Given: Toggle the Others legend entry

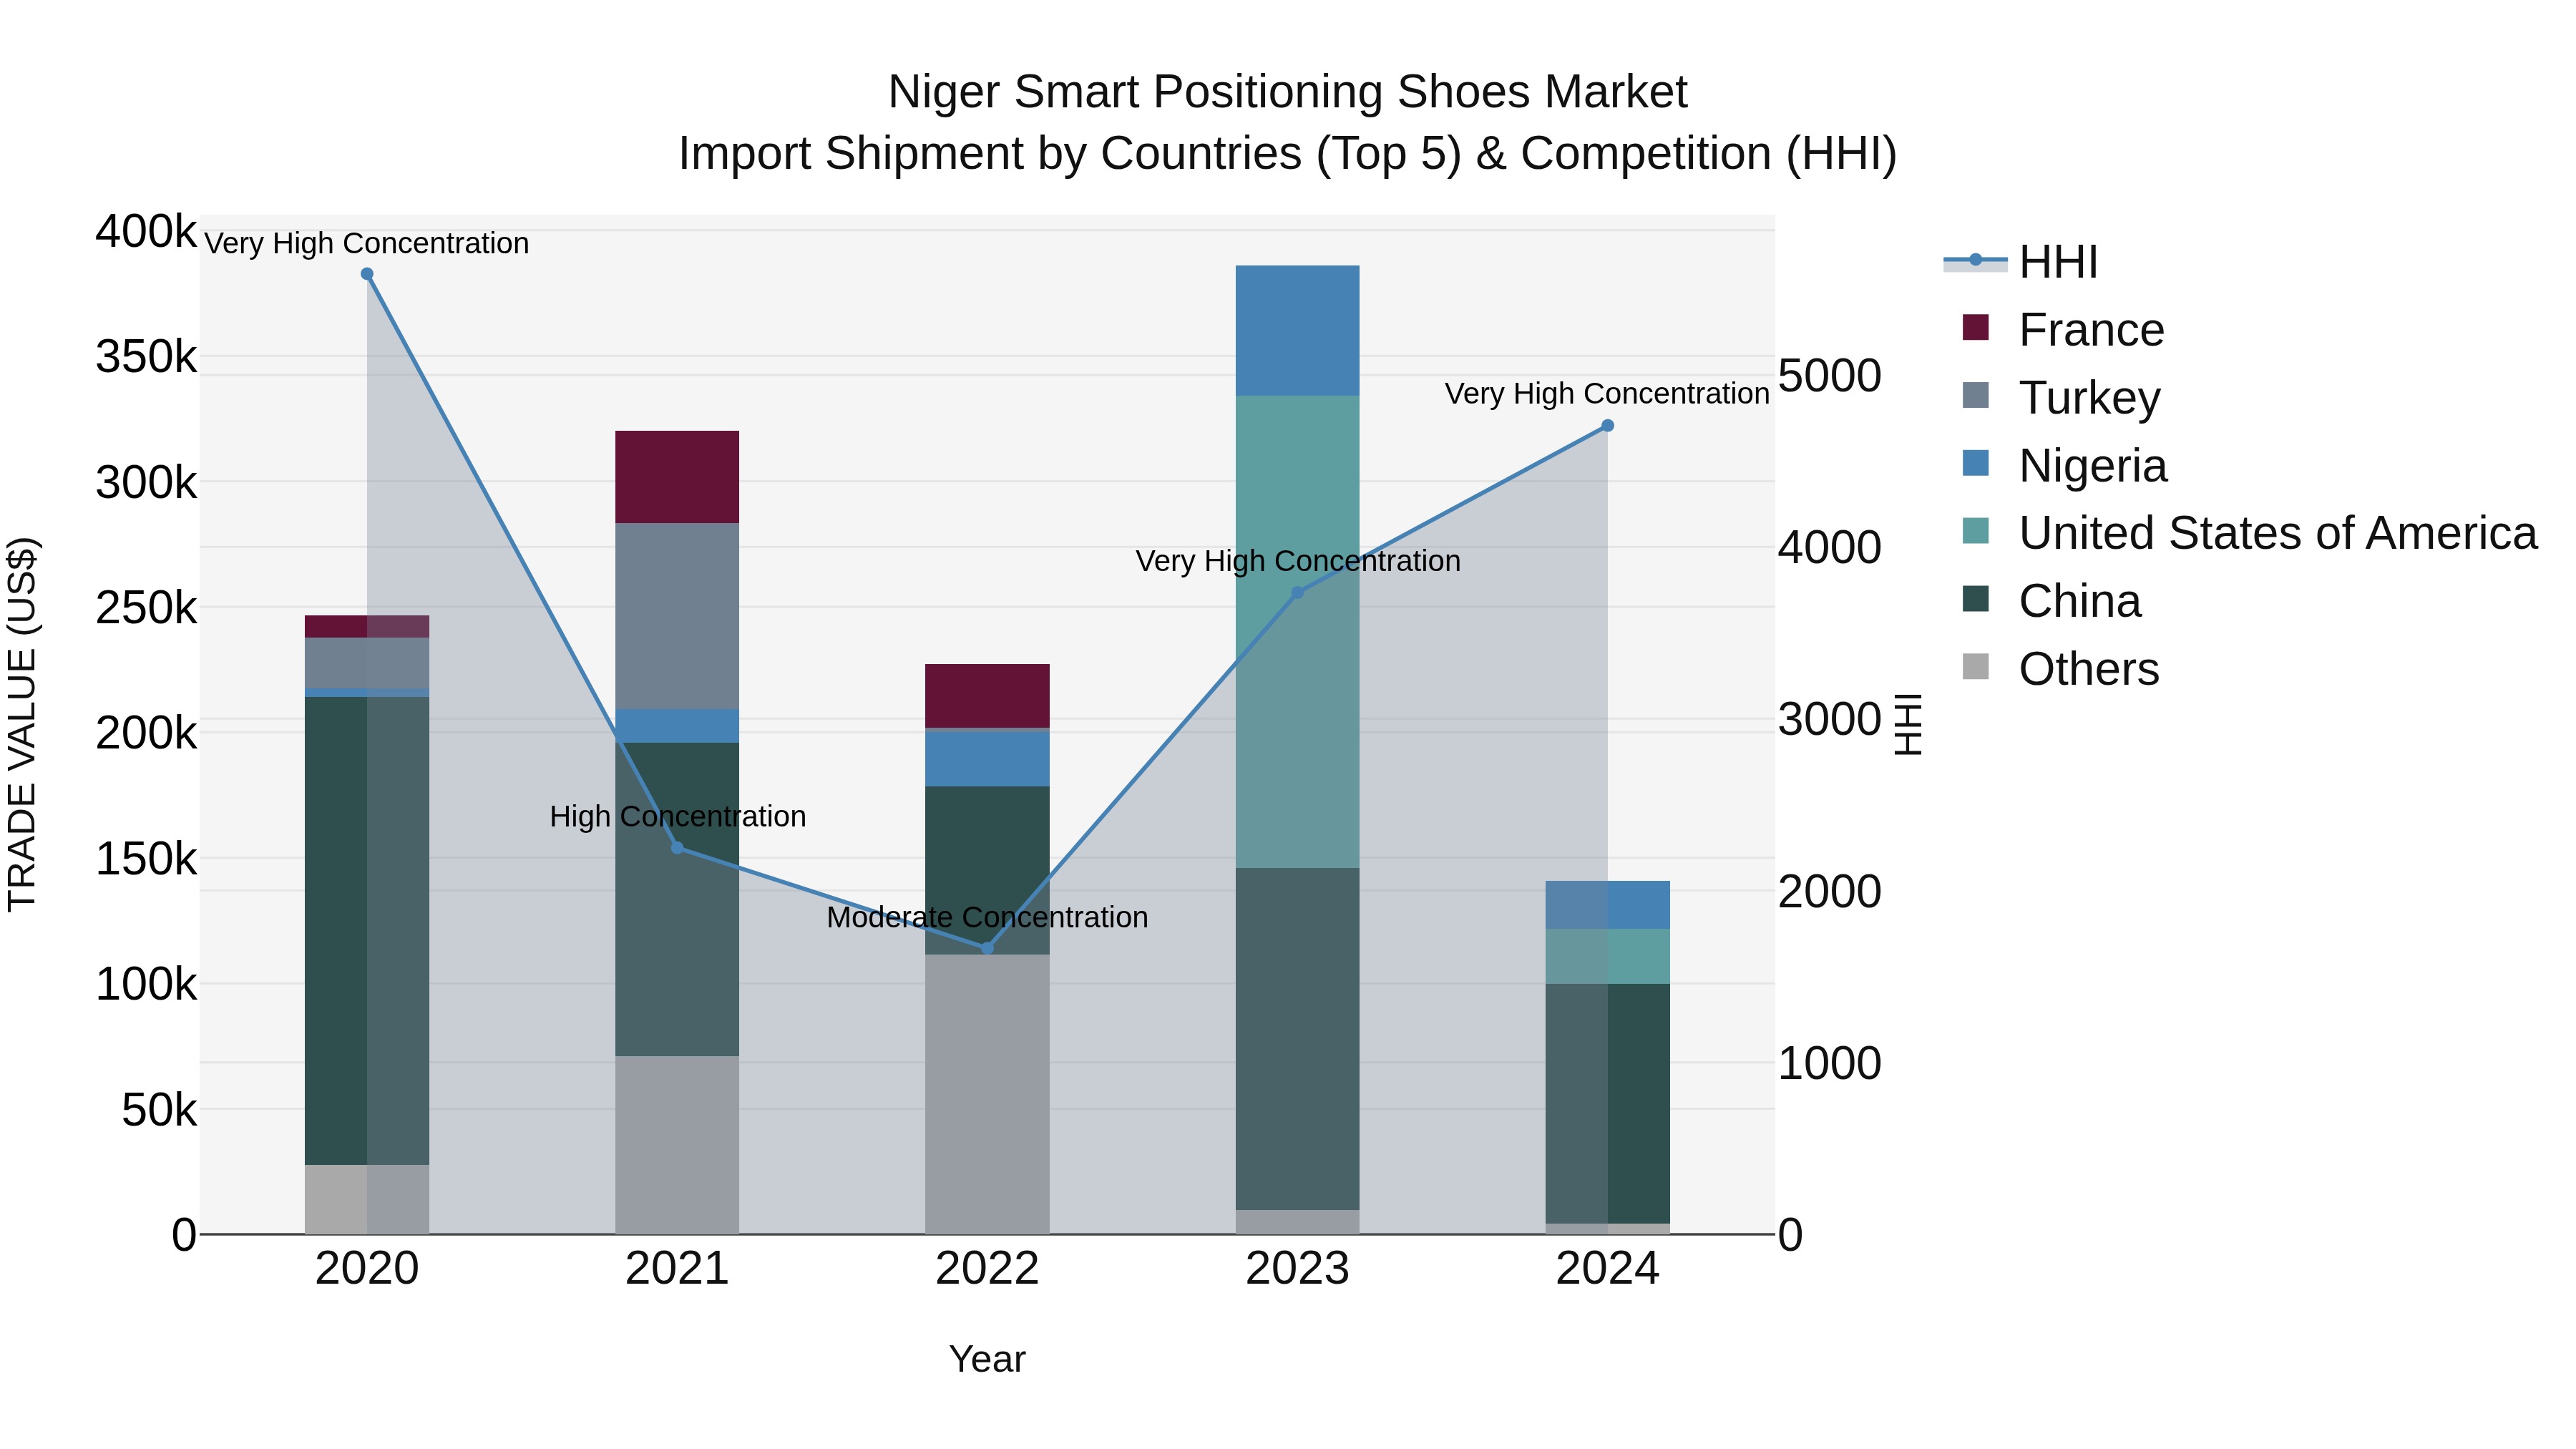Looking at the screenshot, I should click(x=2060, y=668).
